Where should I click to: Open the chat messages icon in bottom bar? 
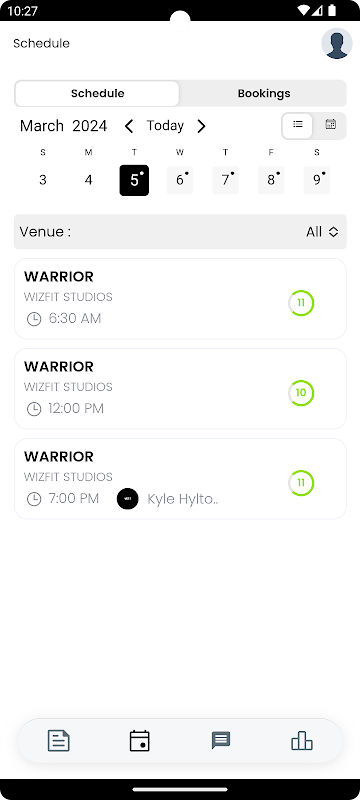click(221, 740)
